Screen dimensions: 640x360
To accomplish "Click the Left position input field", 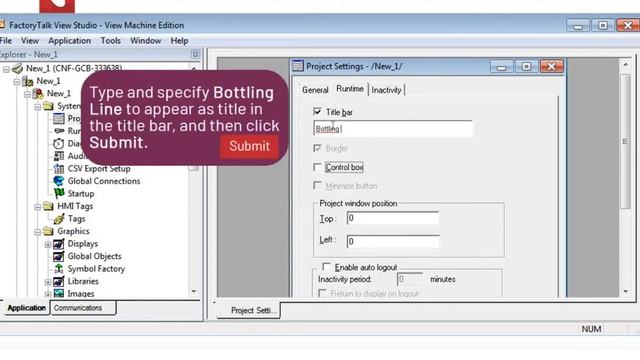I will [x=393, y=241].
